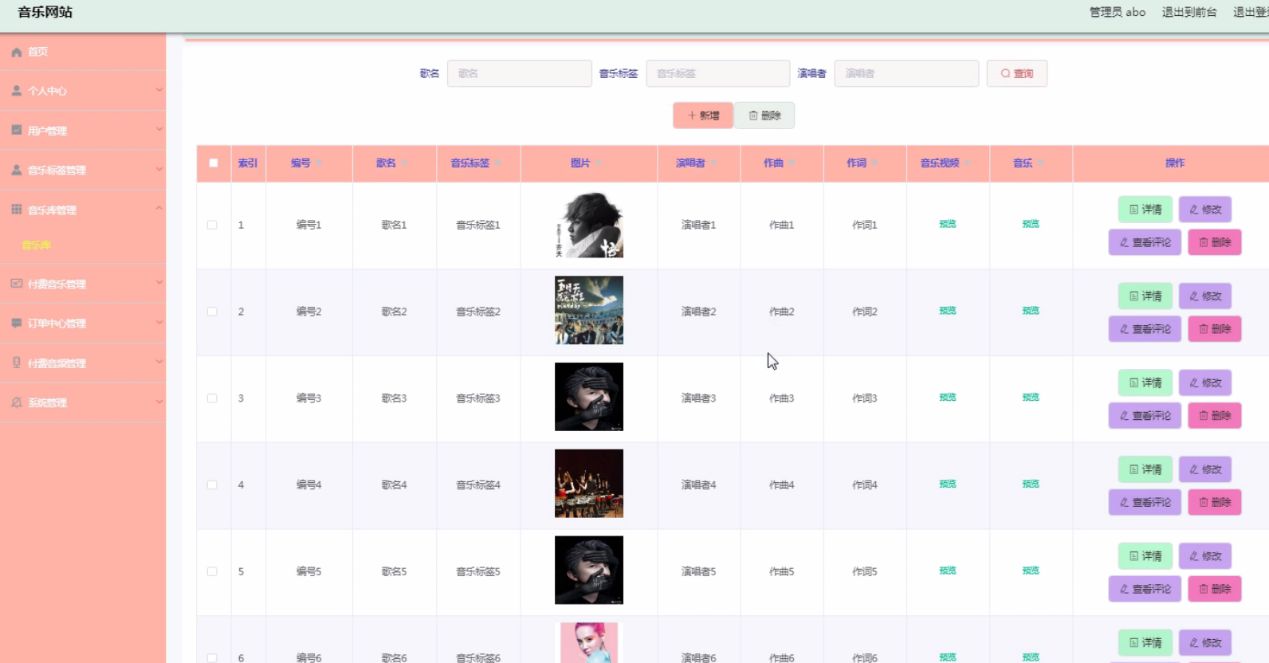Click 修改 edit for 歌名6
The height and width of the screenshot is (663, 1269).
pyautogui.click(x=1205, y=642)
